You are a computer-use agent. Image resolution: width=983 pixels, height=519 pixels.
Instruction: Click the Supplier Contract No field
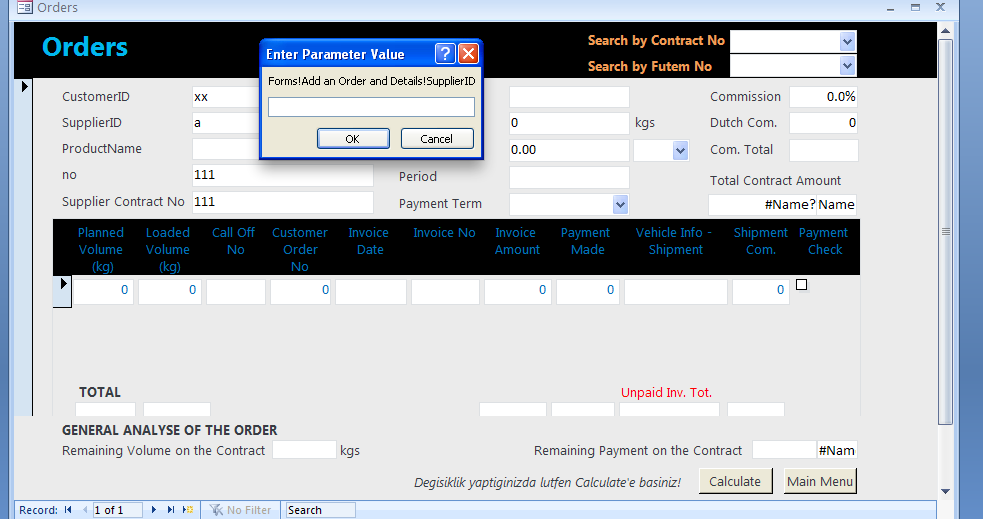pos(282,202)
